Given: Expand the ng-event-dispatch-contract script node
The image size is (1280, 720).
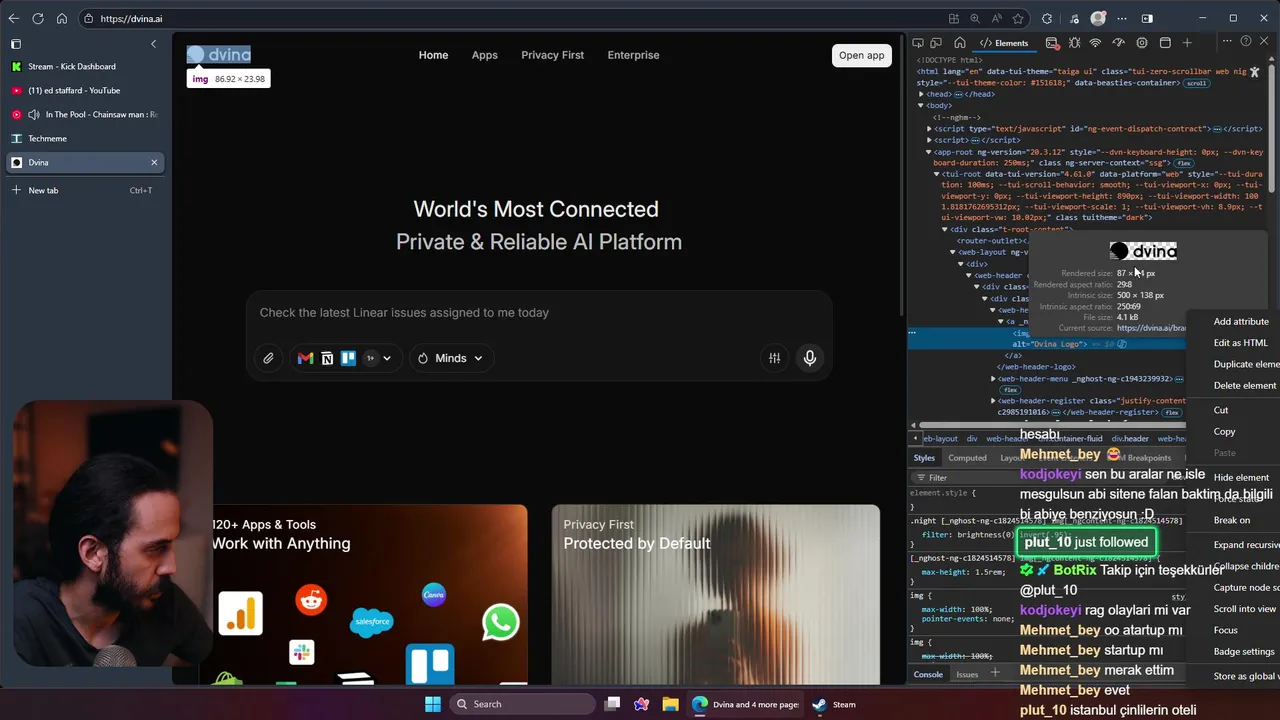Looking at the screenshot, I should pos(929,129).
